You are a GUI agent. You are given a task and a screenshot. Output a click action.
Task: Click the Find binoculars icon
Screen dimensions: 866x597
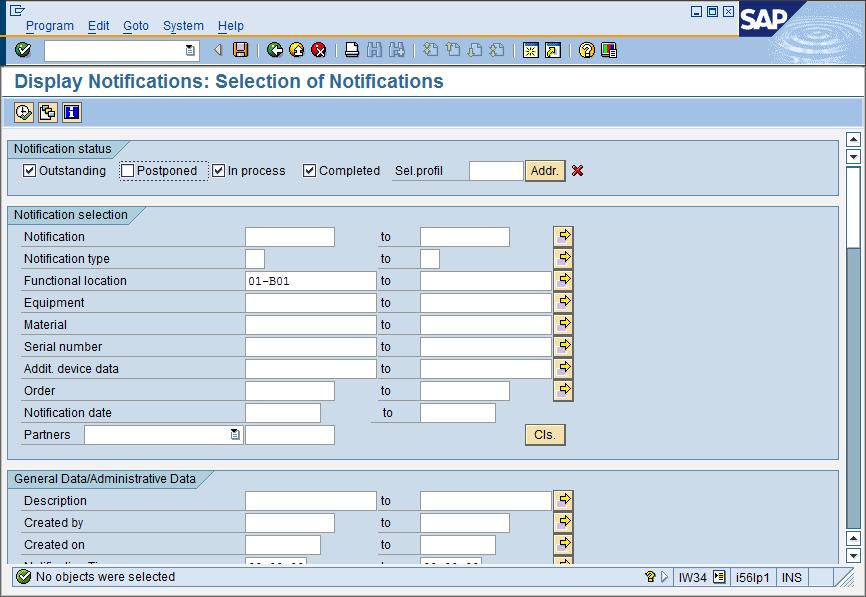tap(374, 50)
